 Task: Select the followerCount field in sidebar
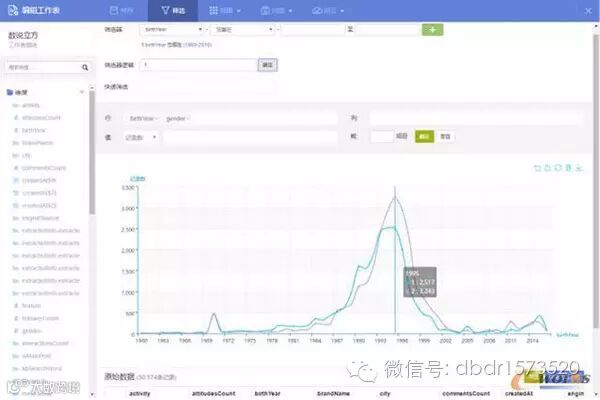[40, 318]
